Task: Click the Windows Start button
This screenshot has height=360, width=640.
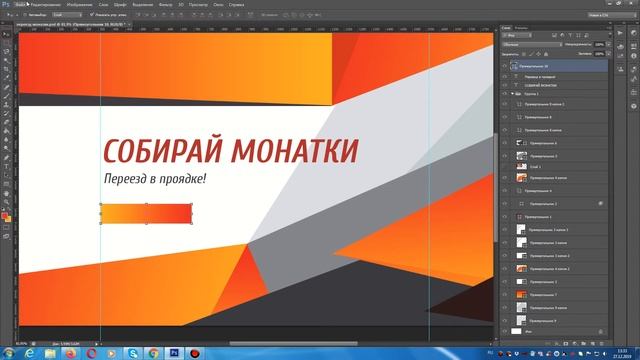Action: [x=8, y=353]
